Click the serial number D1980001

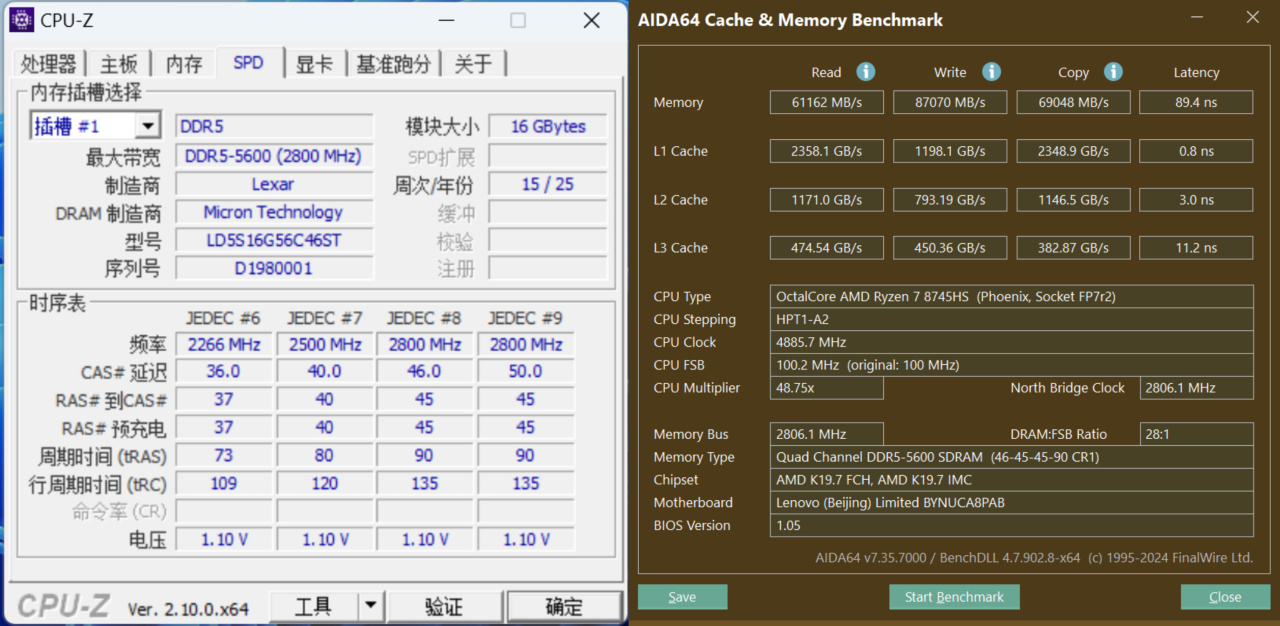274,268
